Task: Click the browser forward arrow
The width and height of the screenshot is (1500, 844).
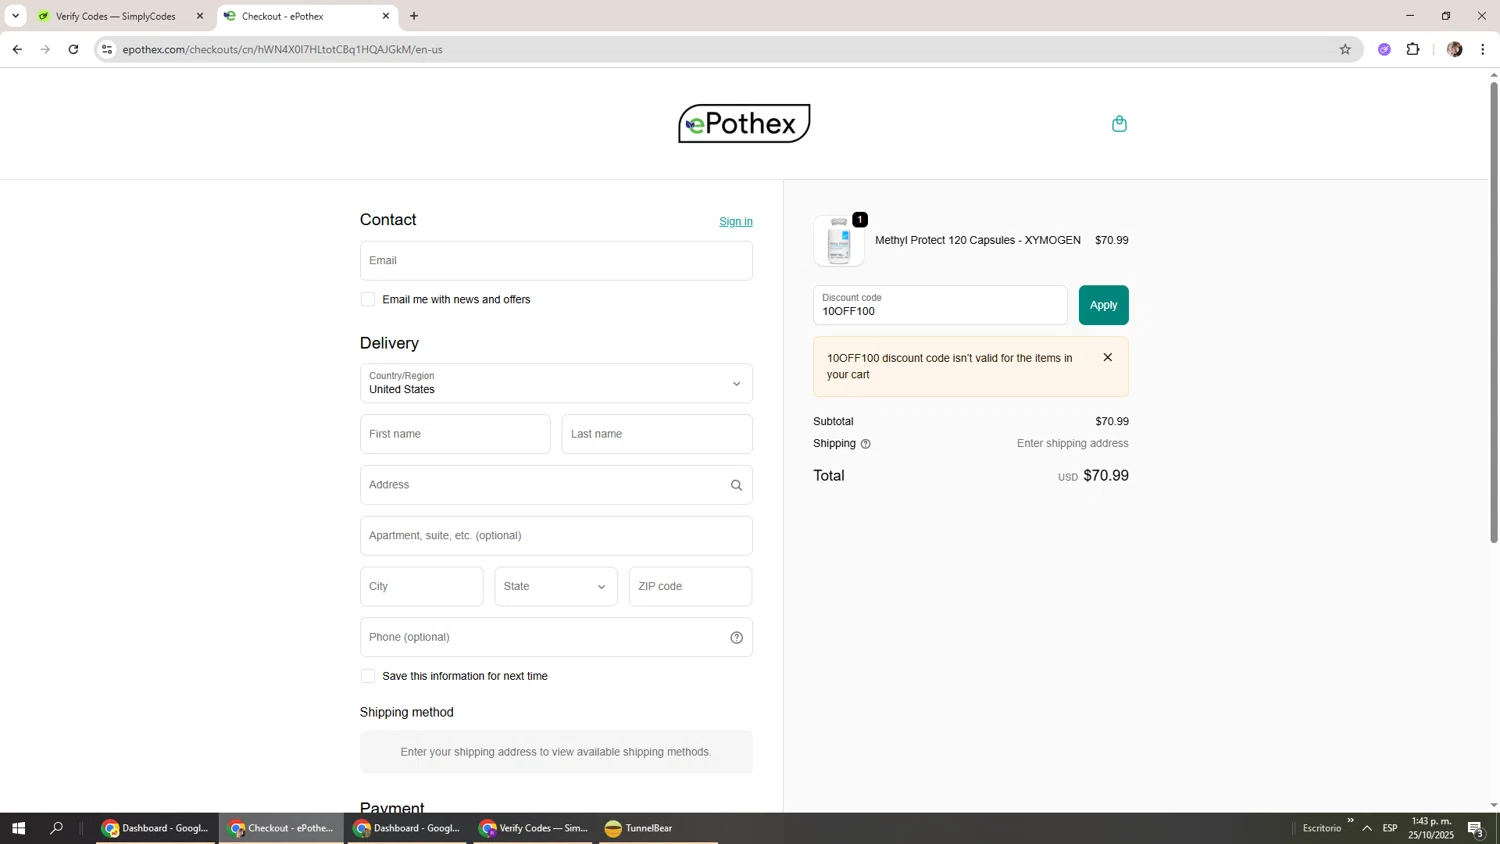Action: pyautogui.click(x=45, y=49)
